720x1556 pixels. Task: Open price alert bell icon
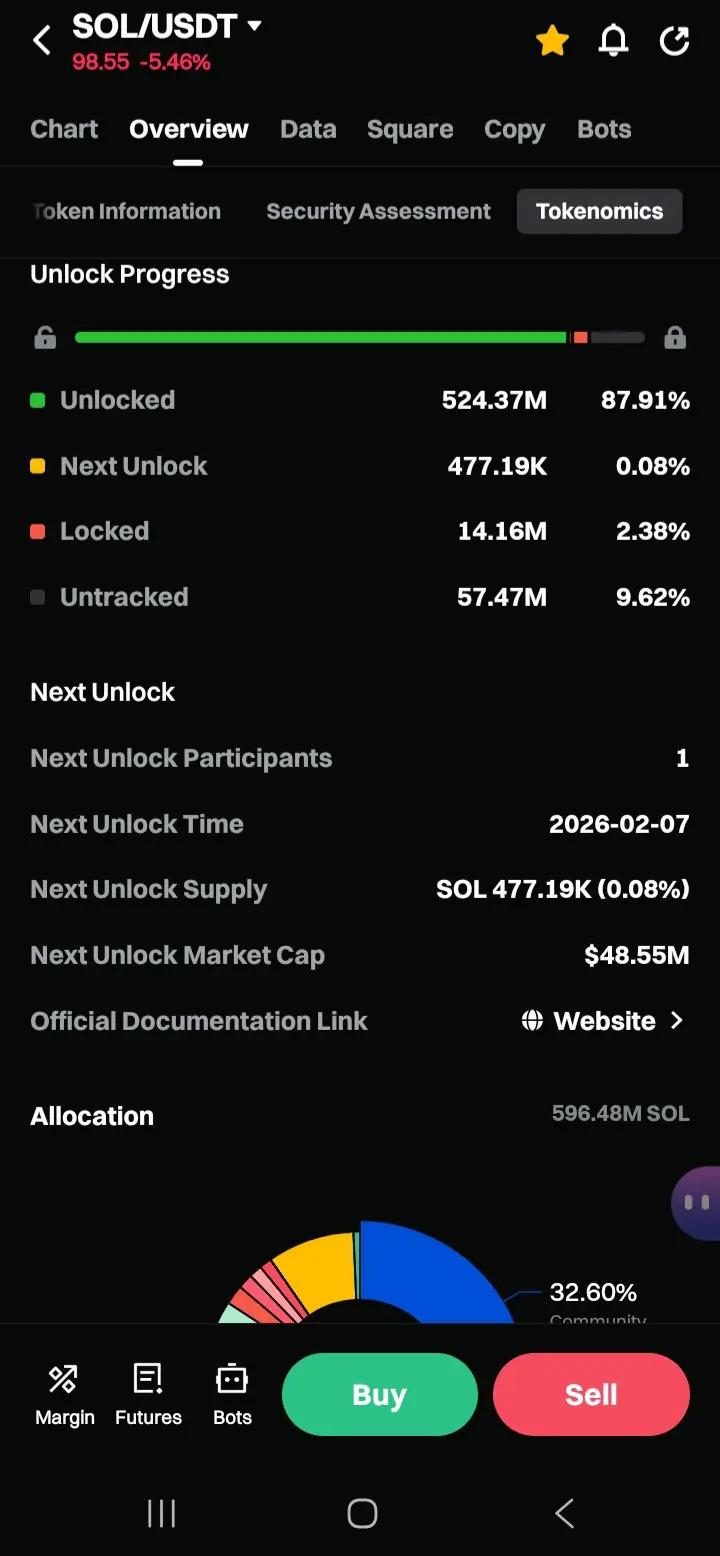point(613,41)
